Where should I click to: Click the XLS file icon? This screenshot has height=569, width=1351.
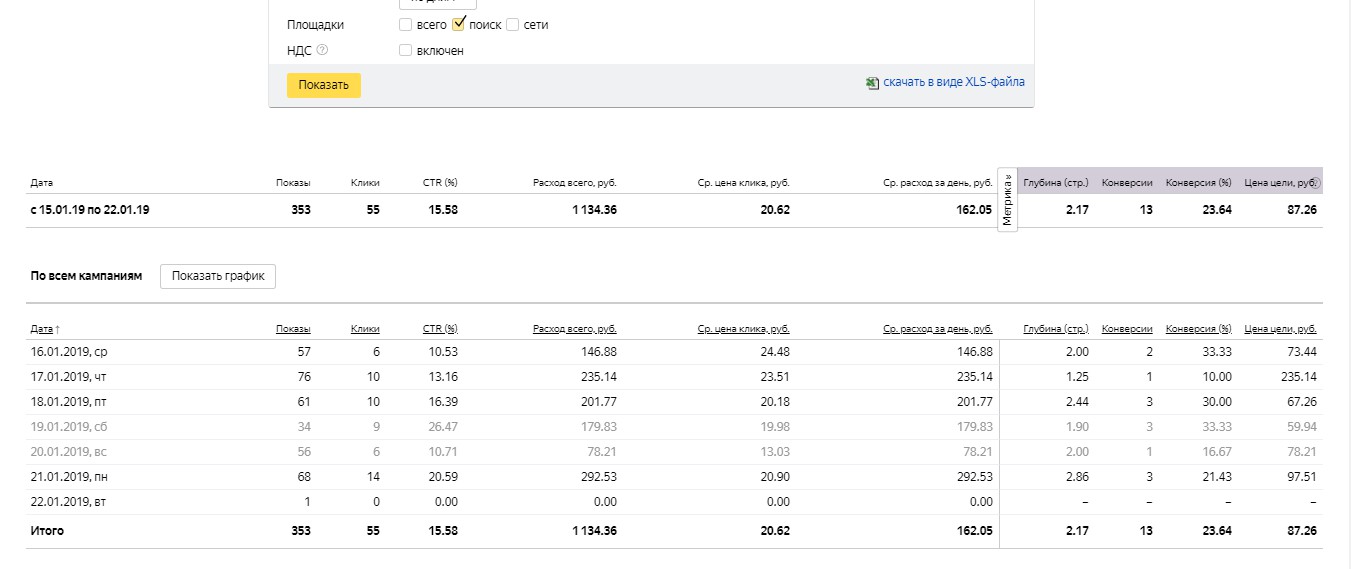[x=872, y=84]
